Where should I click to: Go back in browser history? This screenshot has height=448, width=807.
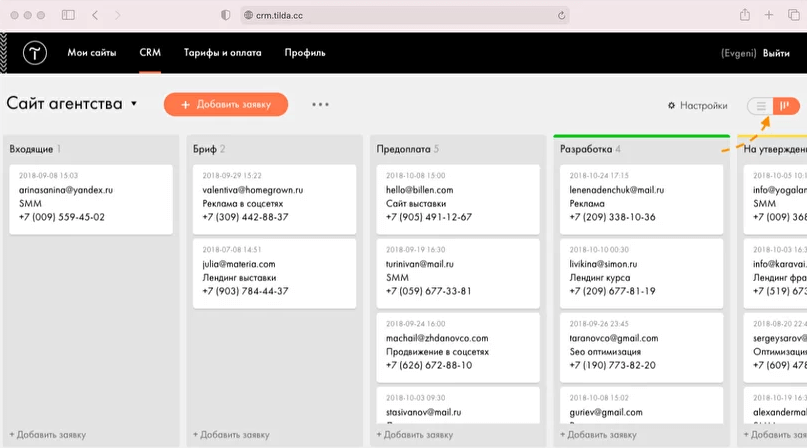point(95,15)
